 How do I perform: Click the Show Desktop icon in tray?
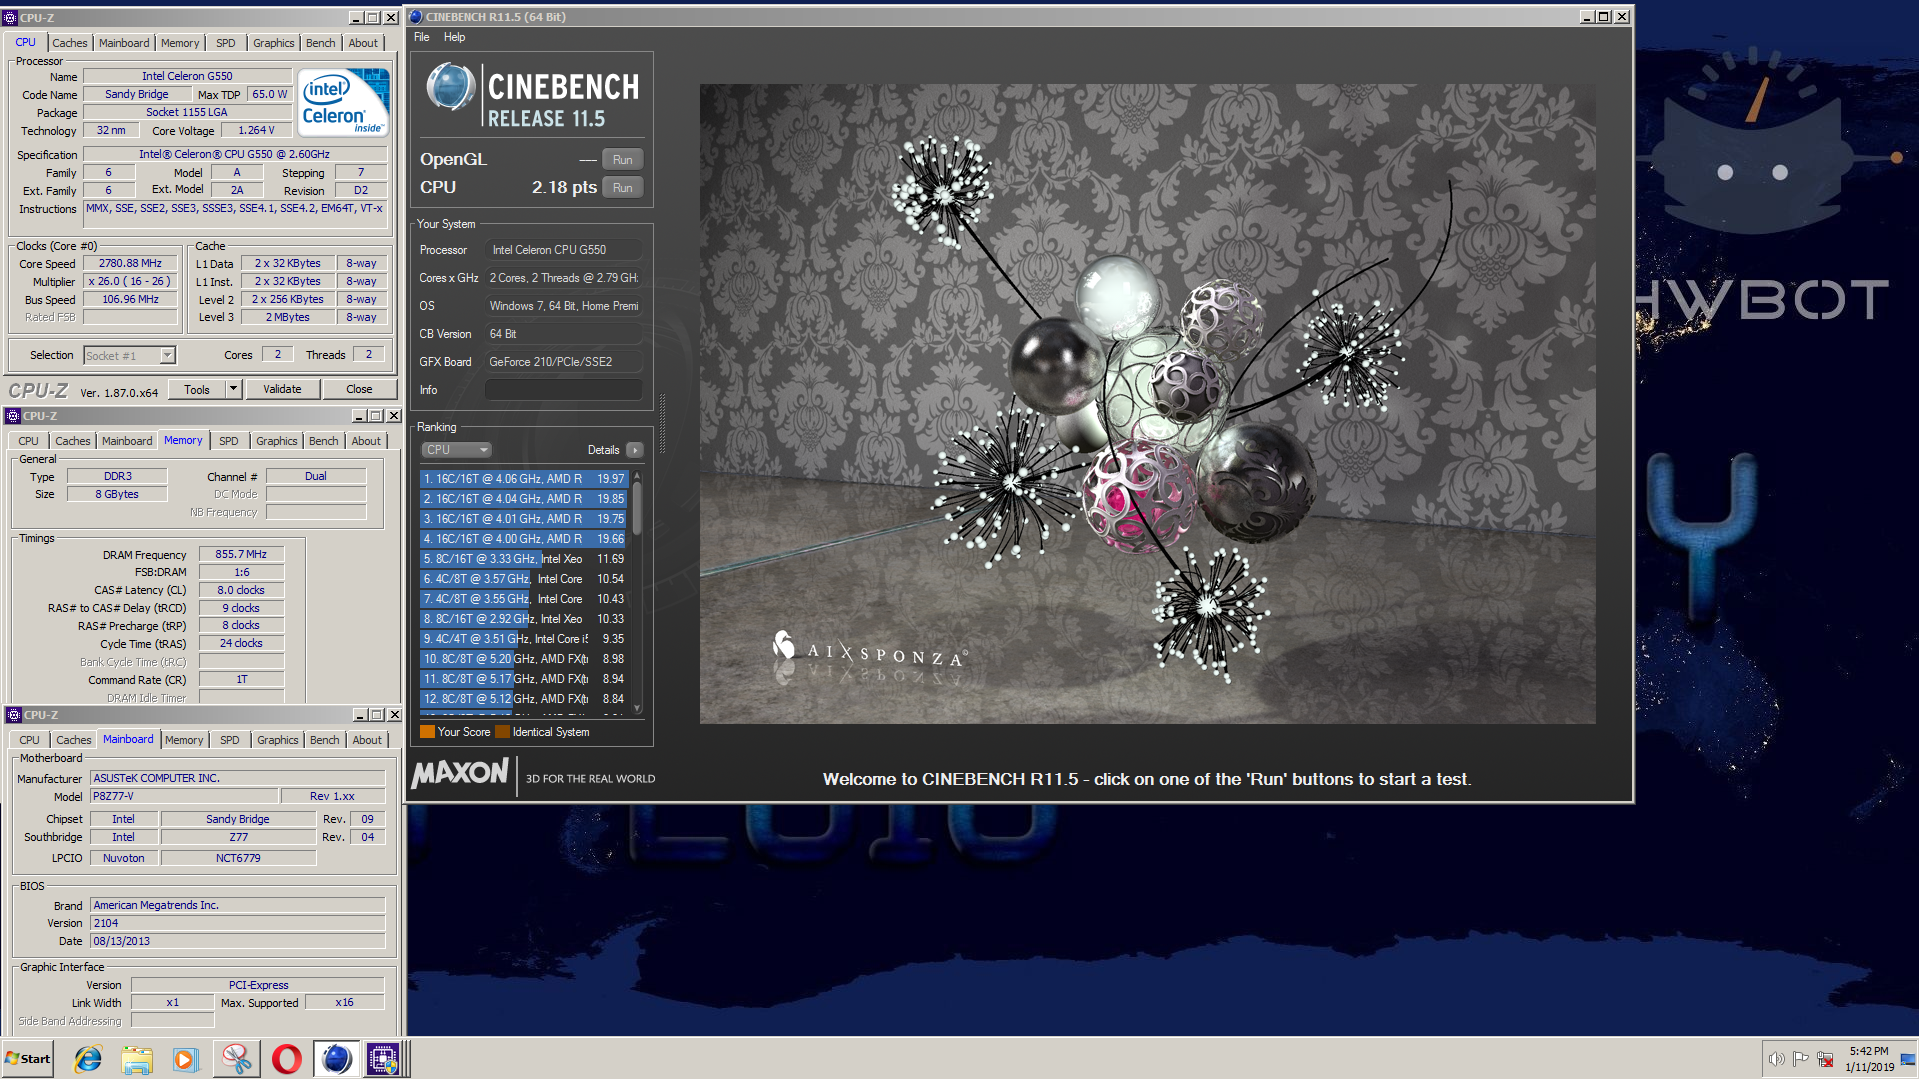(1907, 1059)
